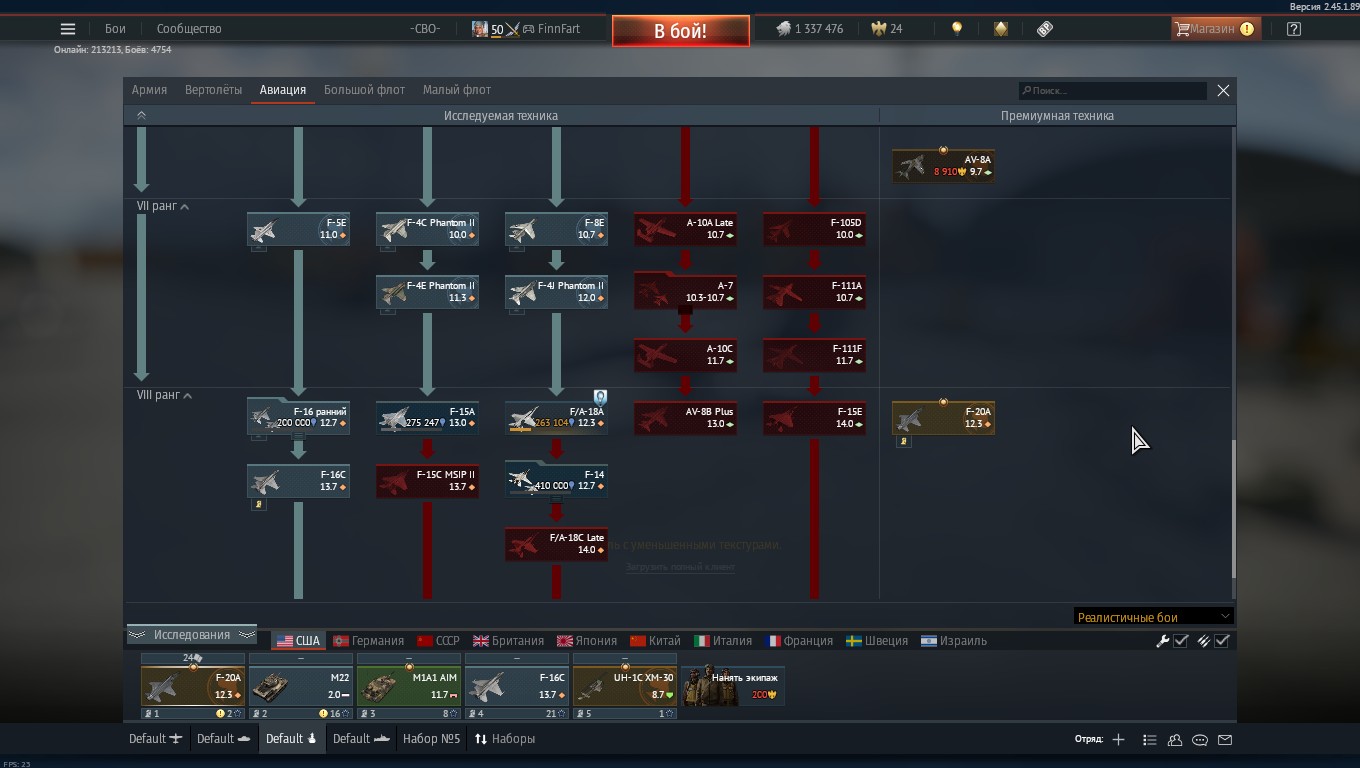This screenshot has height=768, width=1360.
Task: Close the research tree window
Action: click(1223, 90)
